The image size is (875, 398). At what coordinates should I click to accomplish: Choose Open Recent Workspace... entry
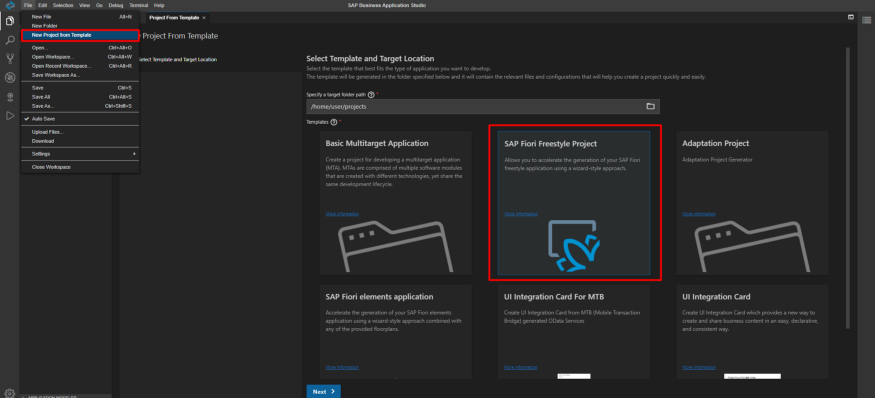click(x=80, y=66)
